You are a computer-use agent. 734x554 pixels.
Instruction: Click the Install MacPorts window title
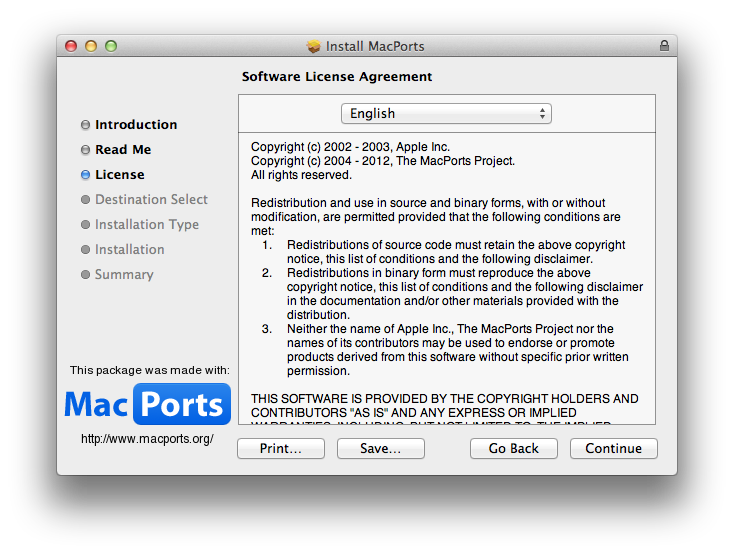pyautogui.click(x=375, y=46)
